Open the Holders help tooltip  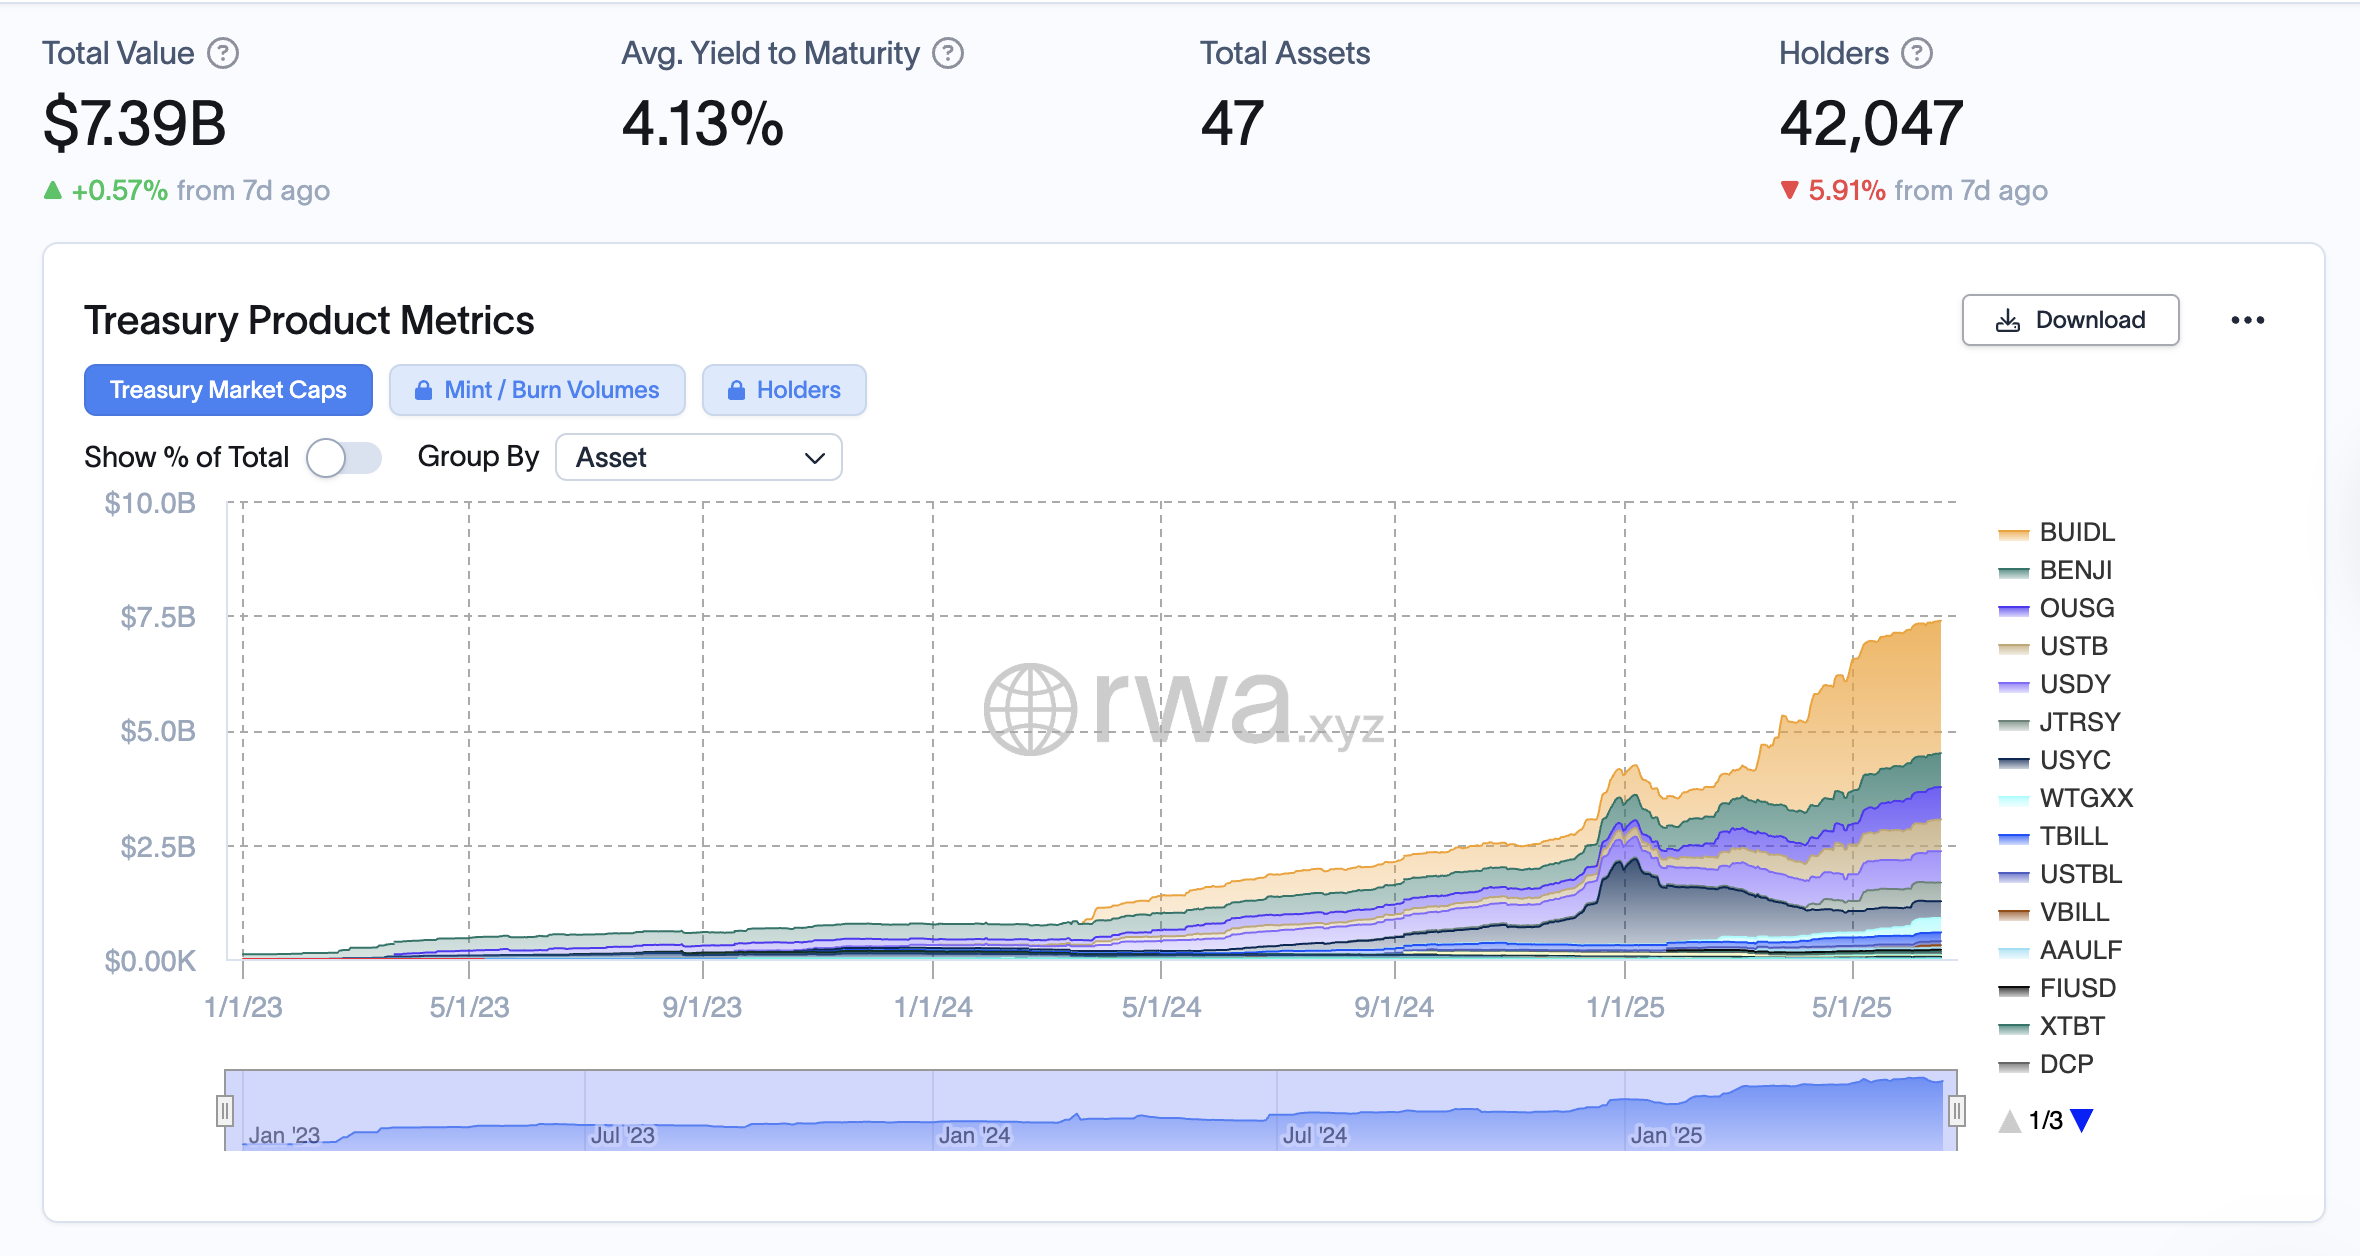(x=1915, y=53)
